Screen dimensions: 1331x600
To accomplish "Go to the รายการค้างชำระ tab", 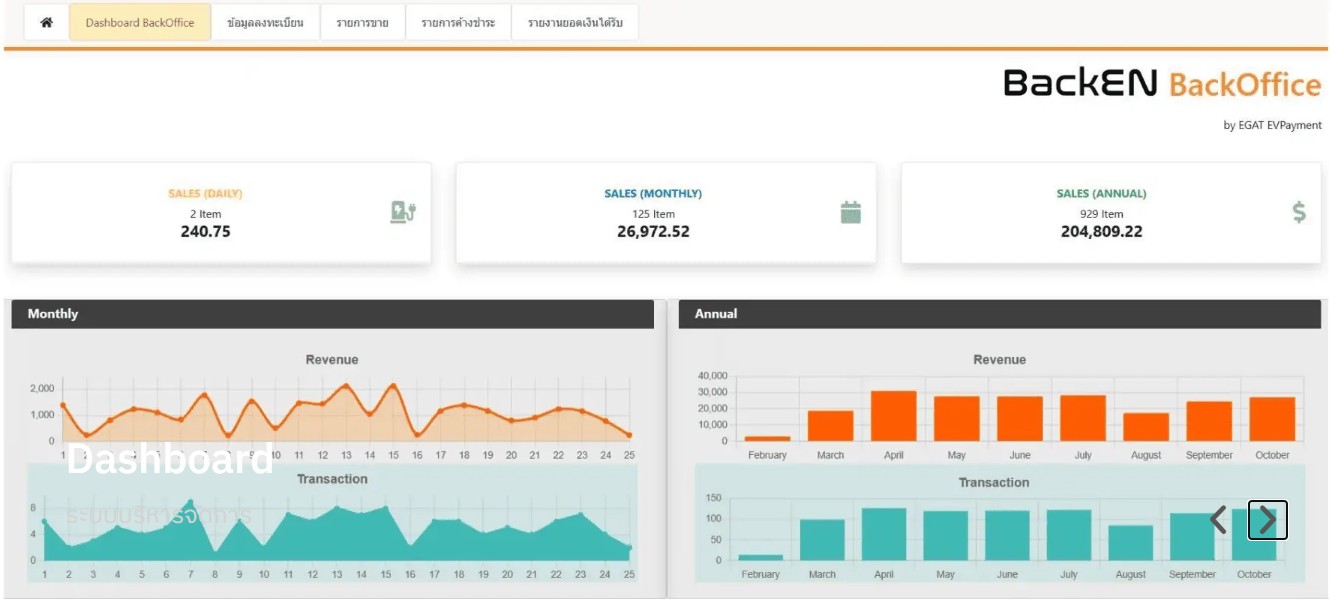I will pos(458,22).
